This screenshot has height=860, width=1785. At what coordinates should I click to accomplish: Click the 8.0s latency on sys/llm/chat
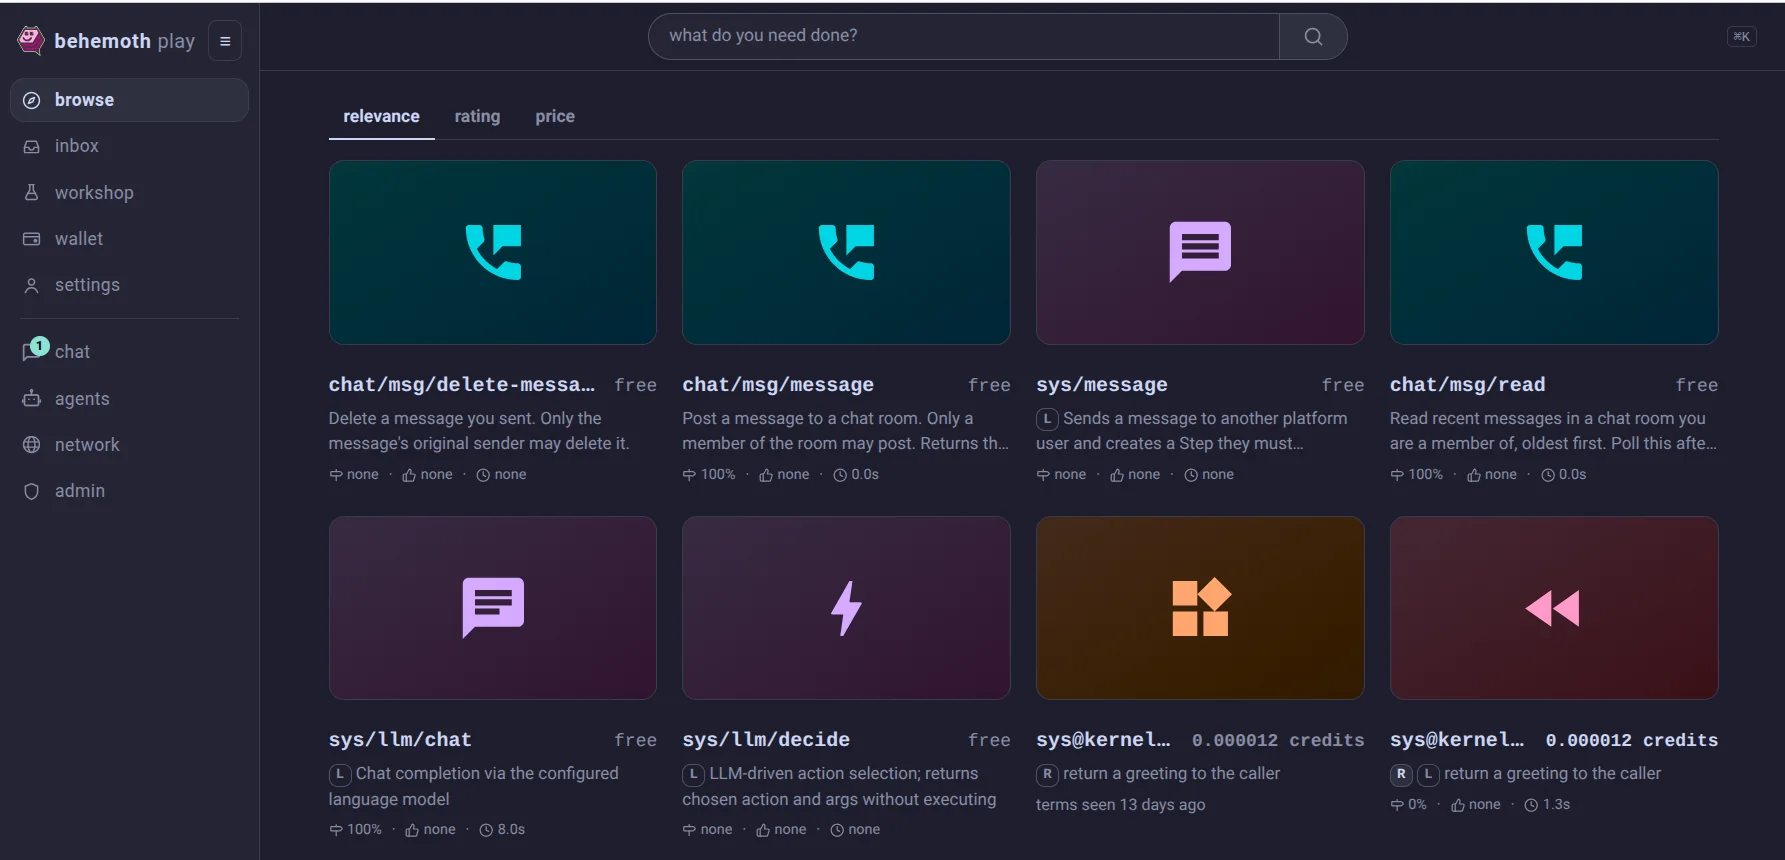point(502,830)
